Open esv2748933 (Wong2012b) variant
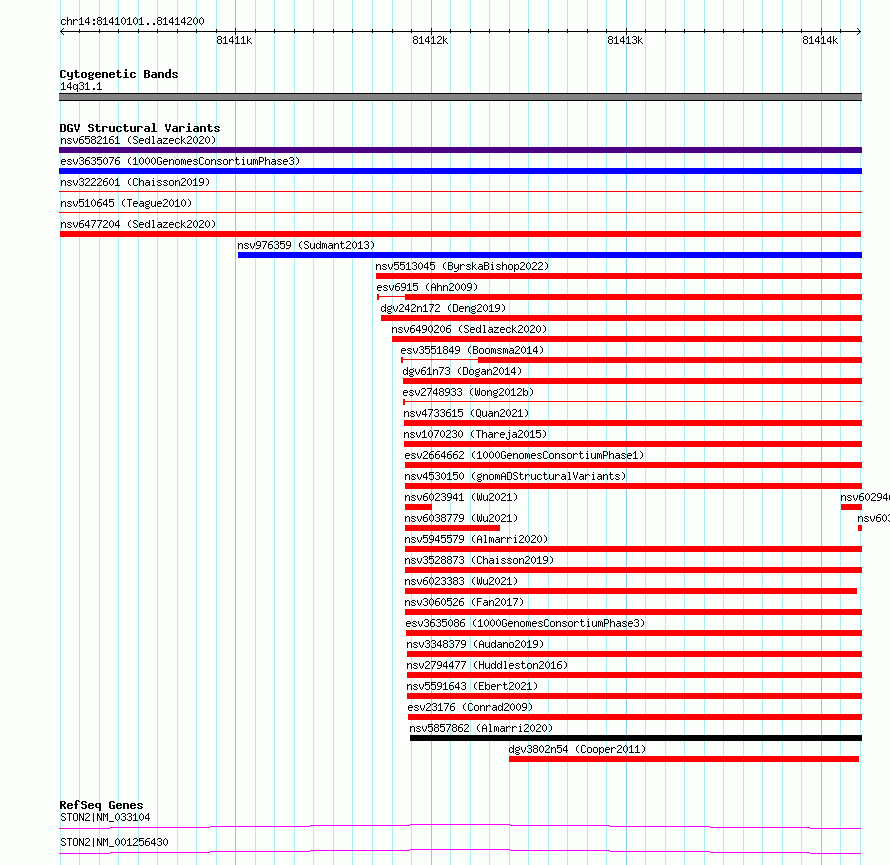 click(468, 392)
